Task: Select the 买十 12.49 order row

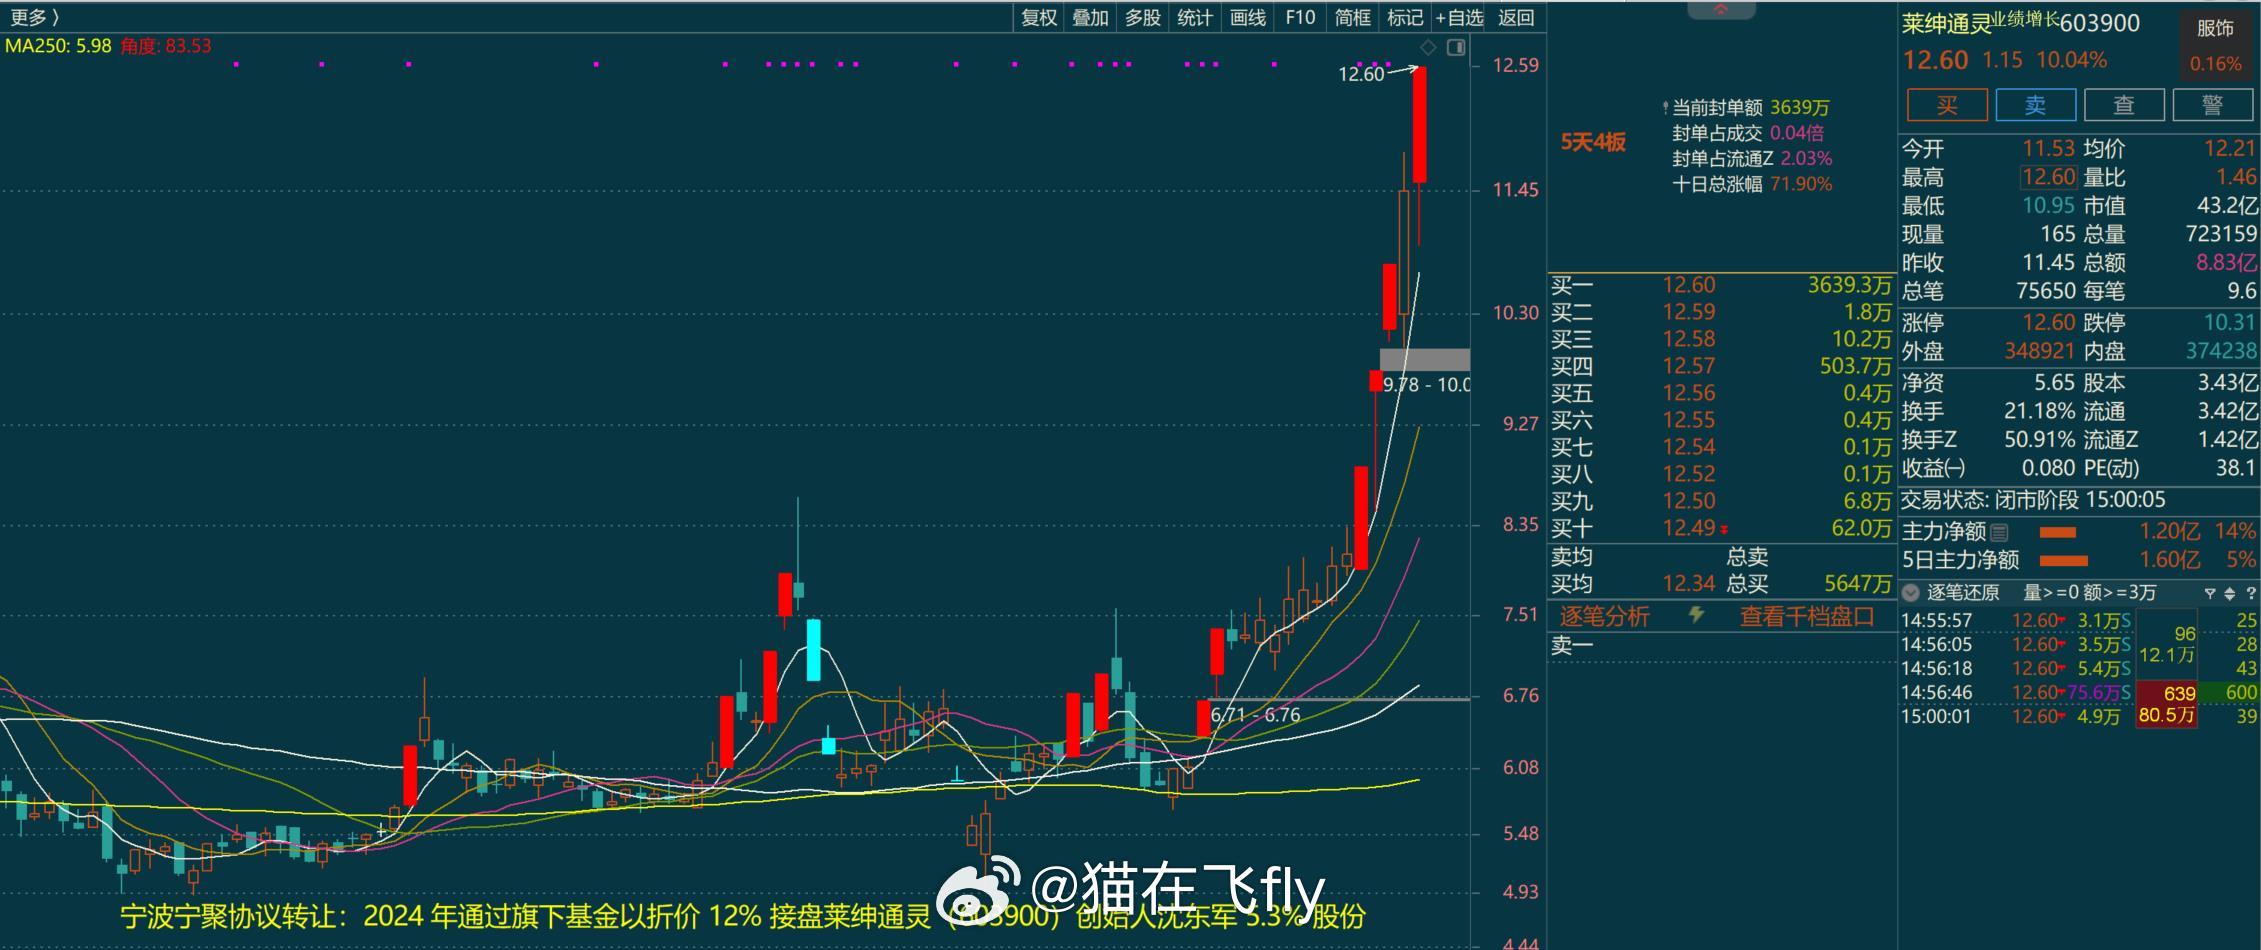Action: [x=1721, y=529]
